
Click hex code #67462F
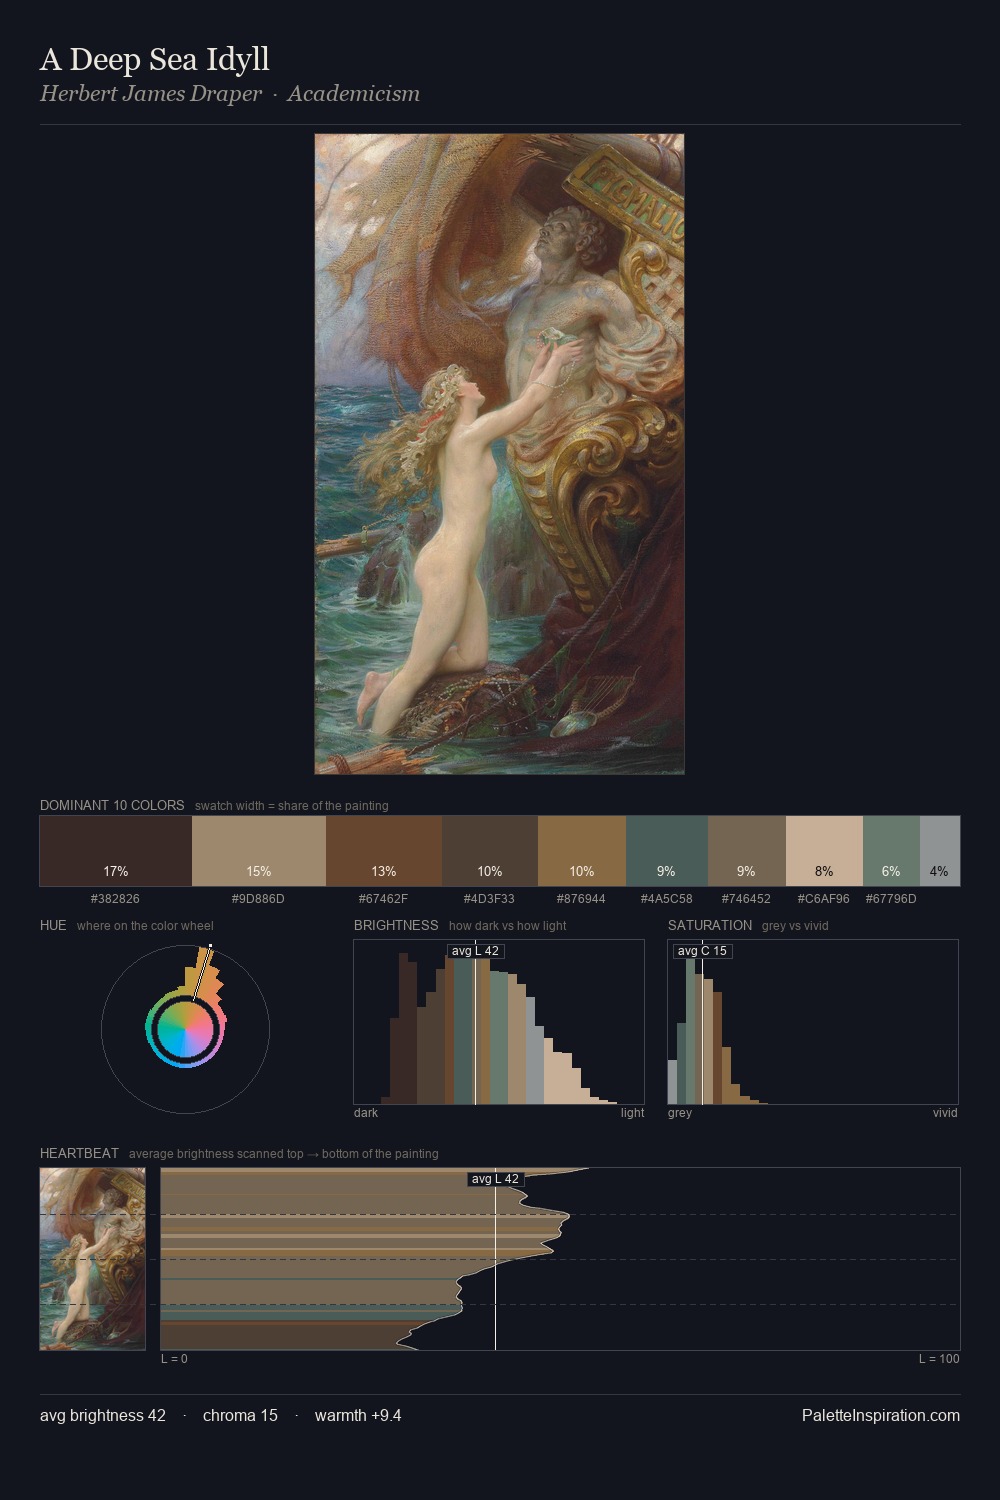383,899
